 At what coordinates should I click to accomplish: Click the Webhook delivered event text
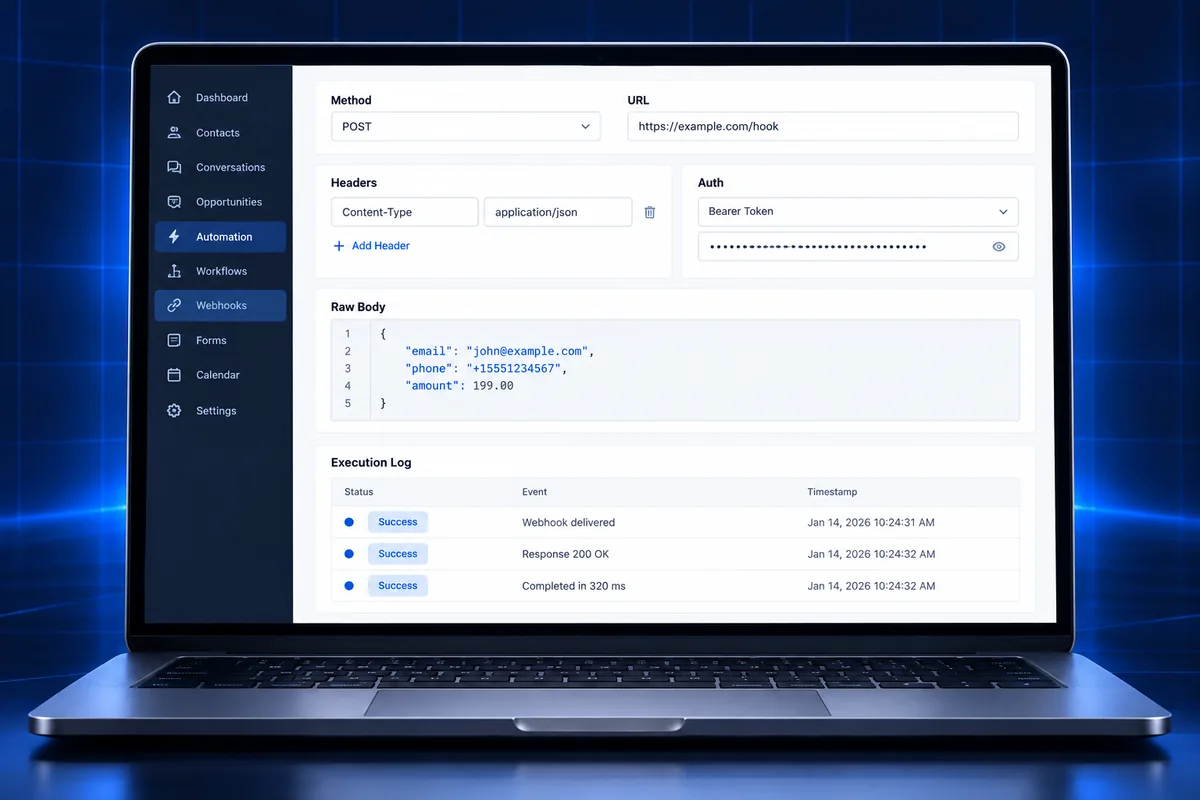coord(569,522)
